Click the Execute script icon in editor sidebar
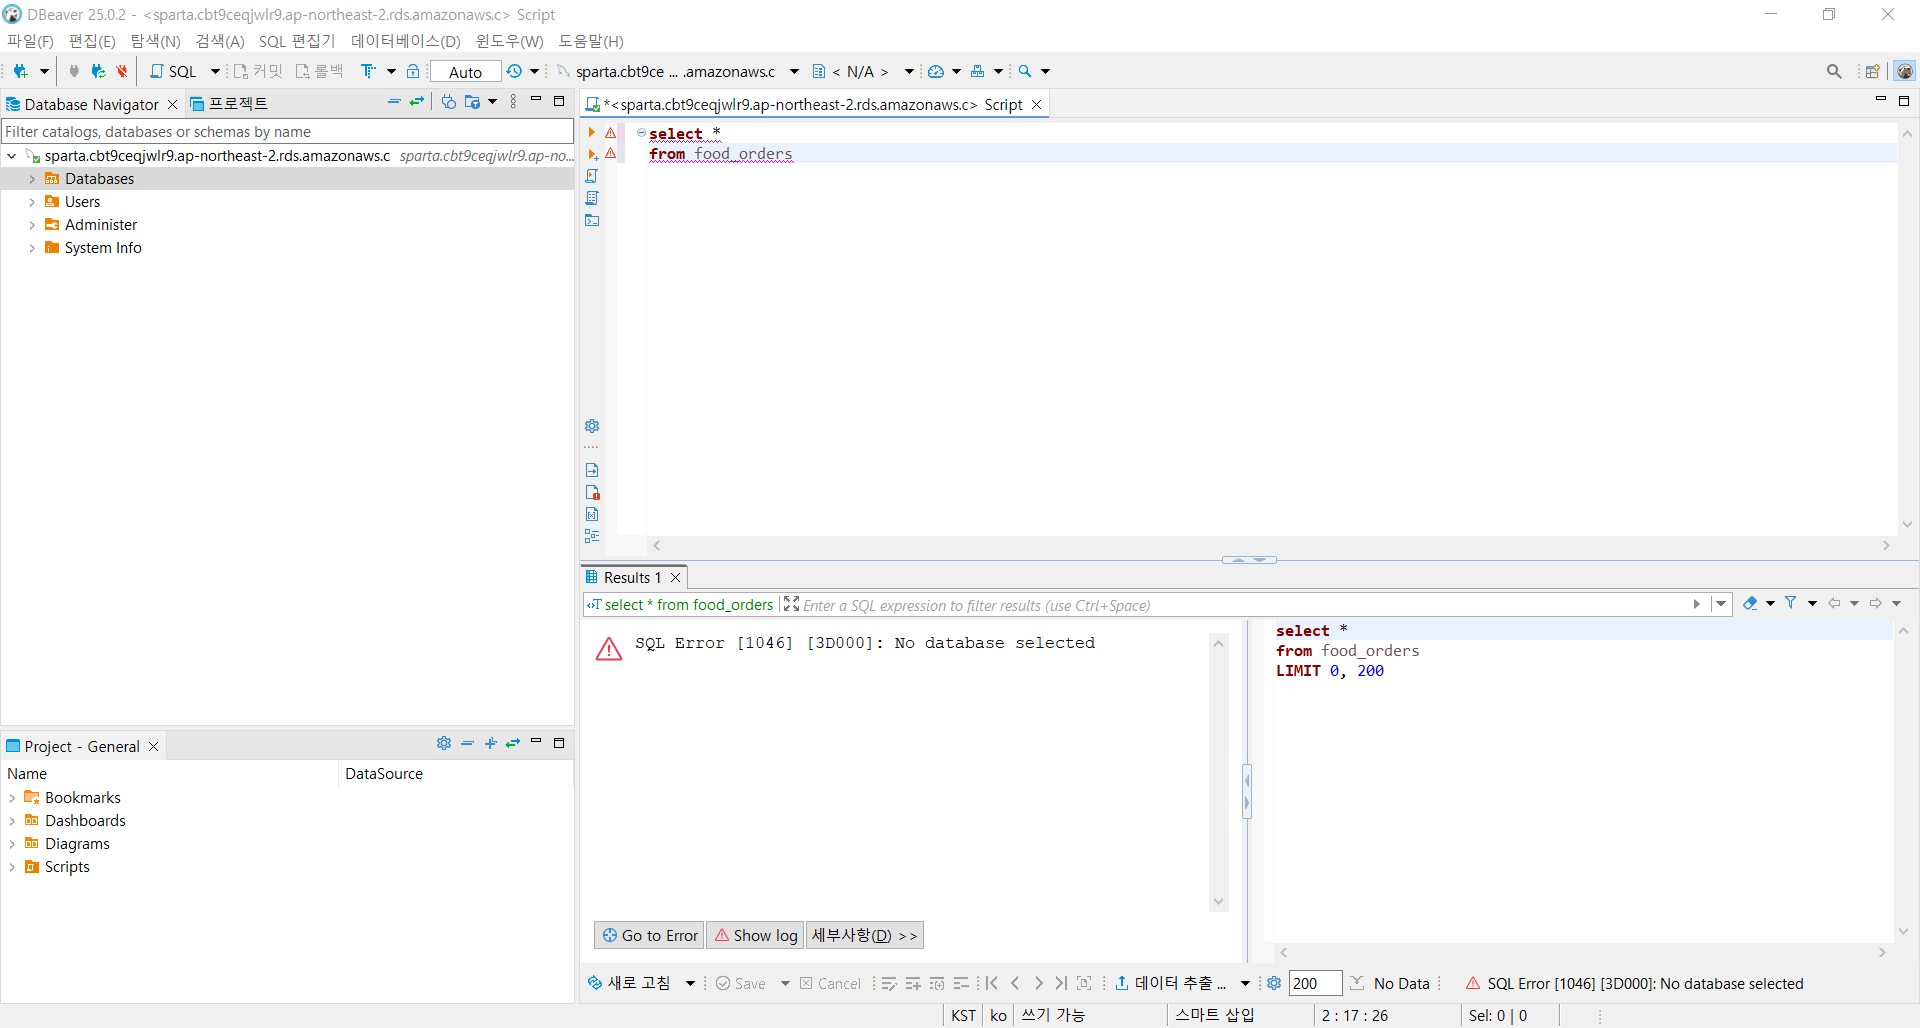The height and width of the screenshot is (1028, 1920). click(592, 176)
